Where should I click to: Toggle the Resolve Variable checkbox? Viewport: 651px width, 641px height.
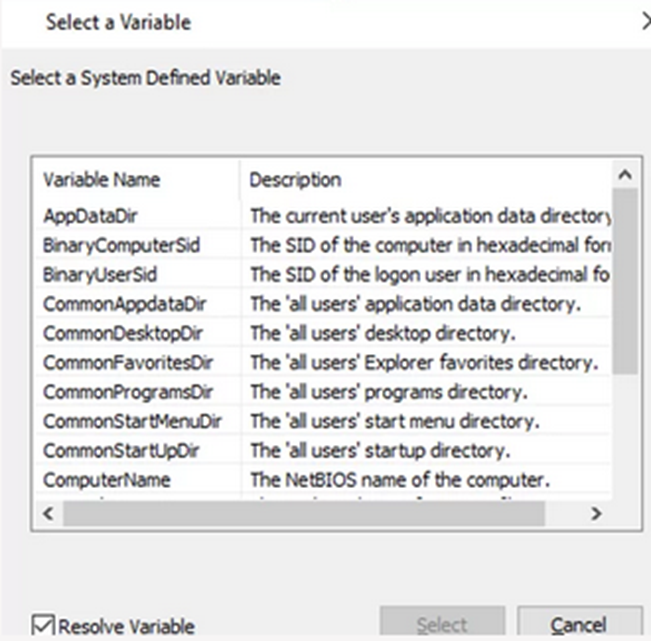tap(44, 626)
